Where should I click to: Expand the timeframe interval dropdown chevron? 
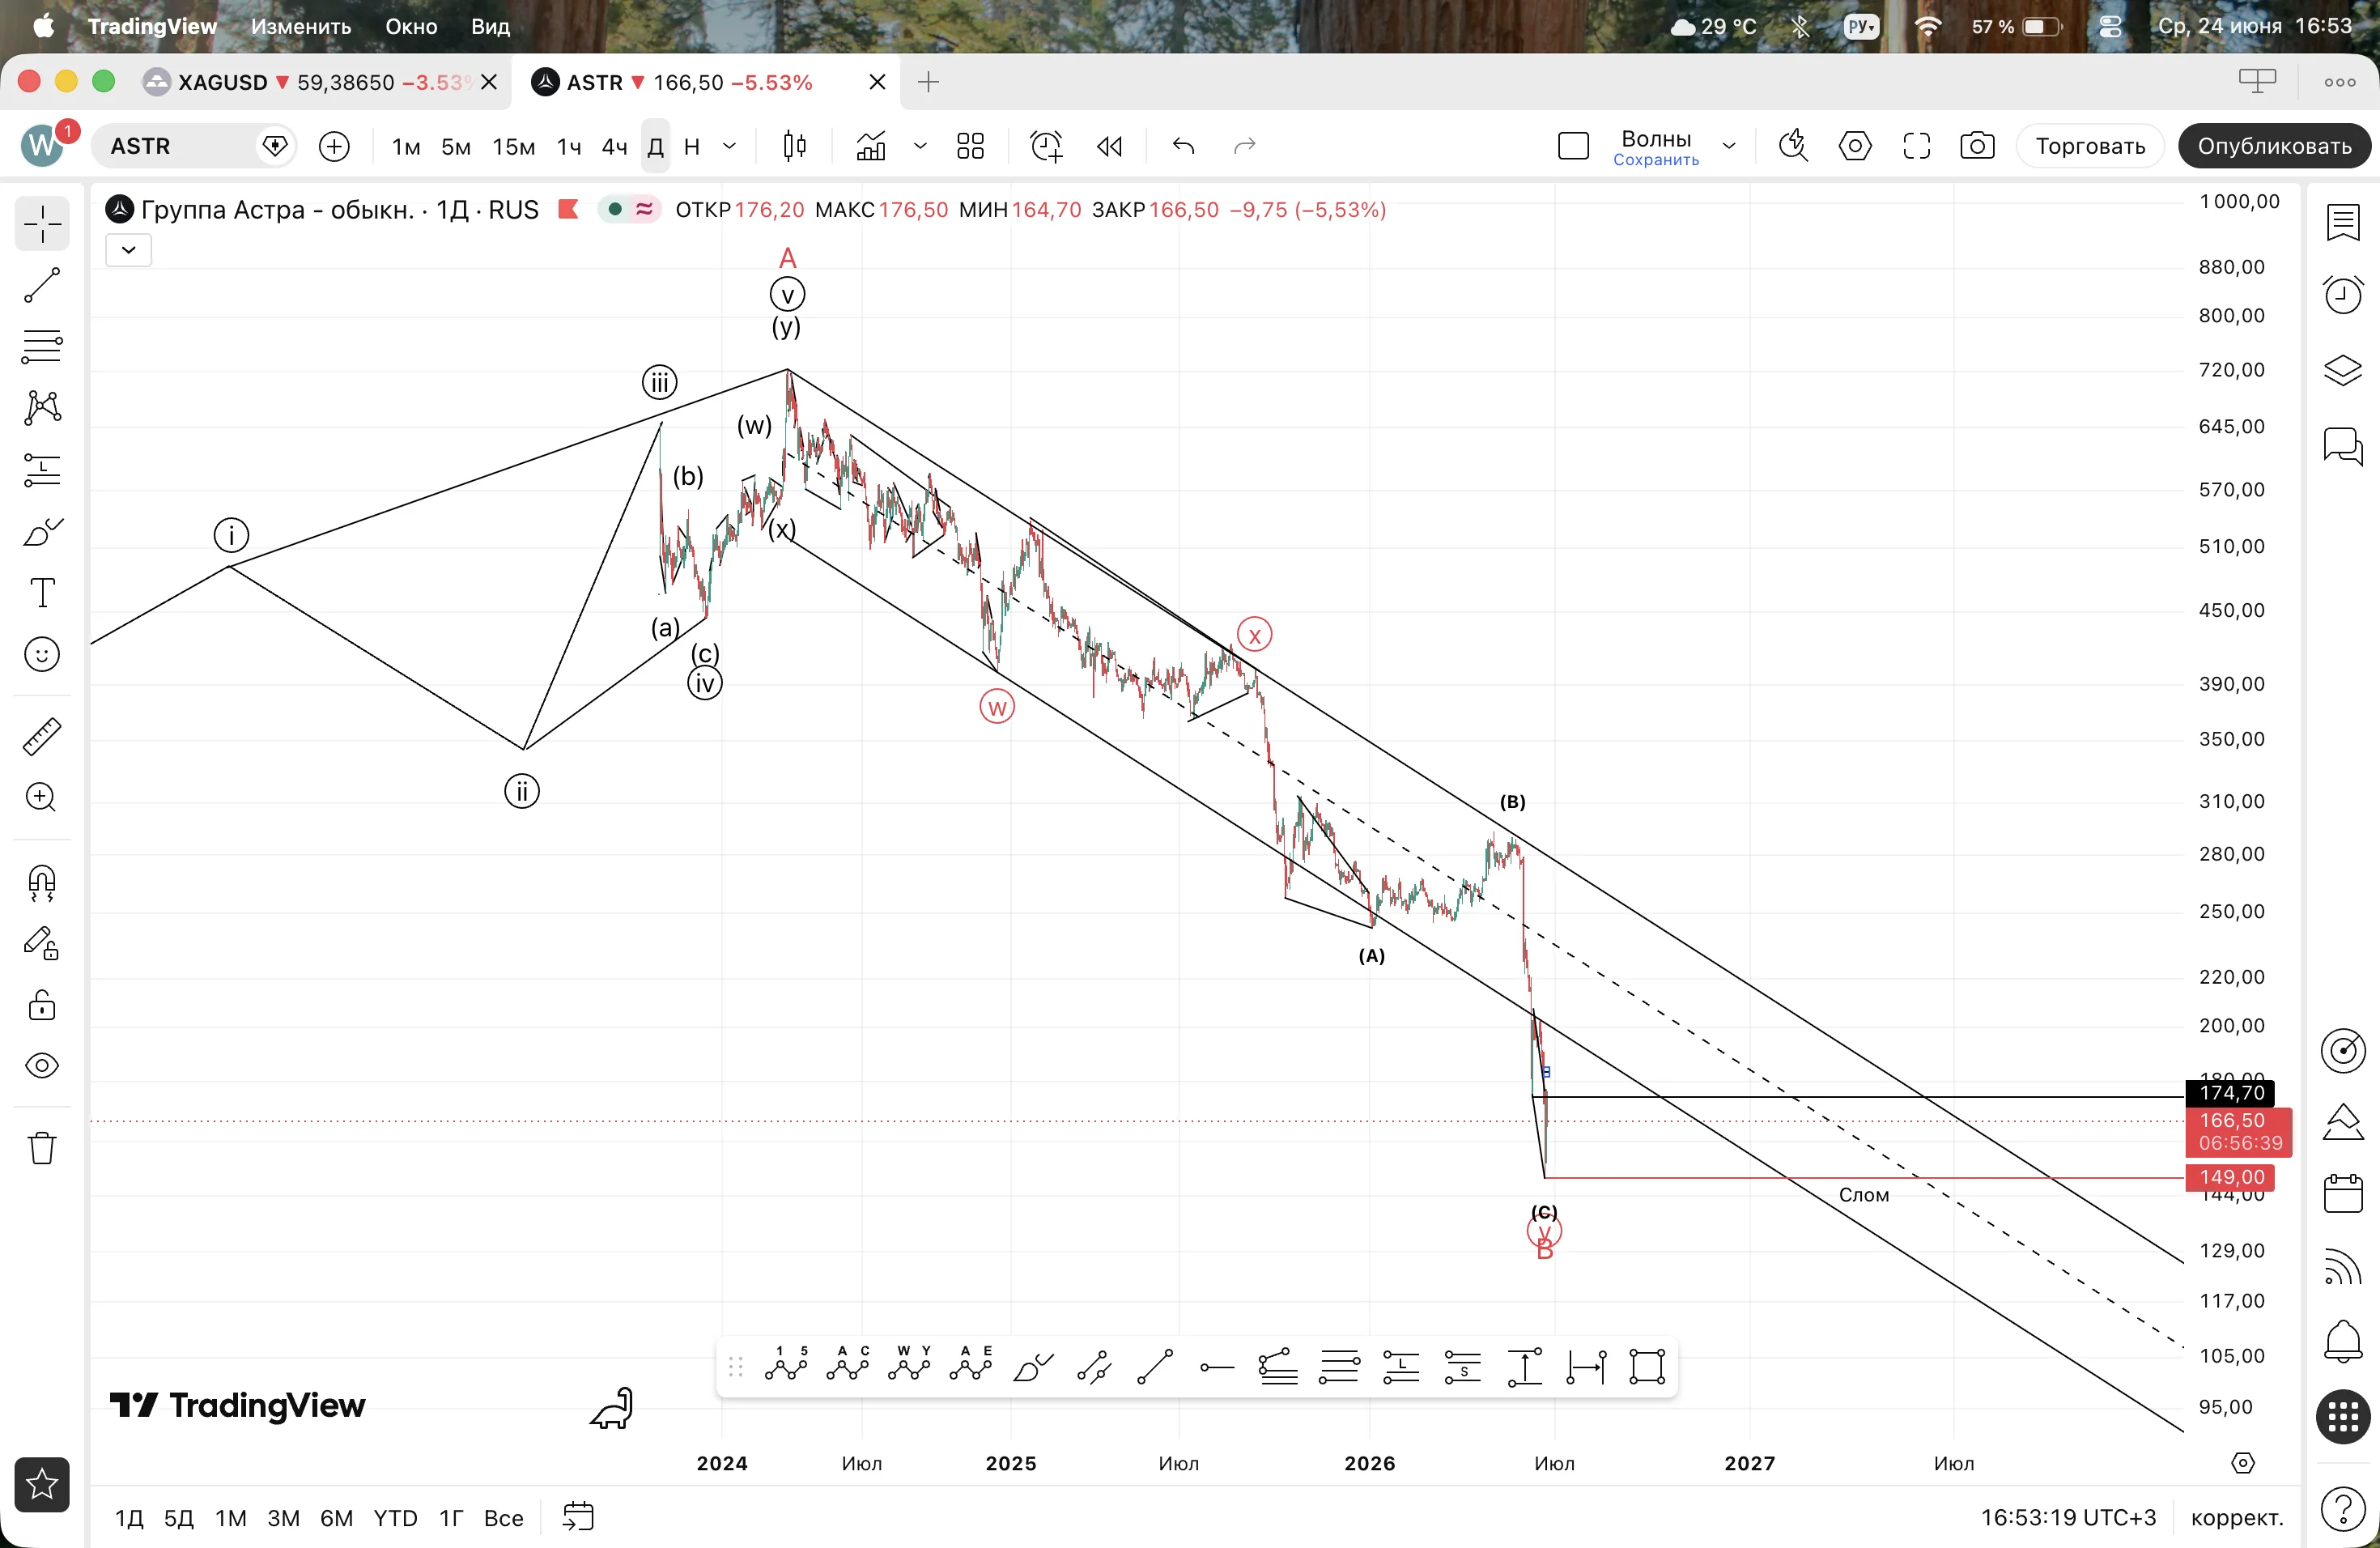(730, 146)
